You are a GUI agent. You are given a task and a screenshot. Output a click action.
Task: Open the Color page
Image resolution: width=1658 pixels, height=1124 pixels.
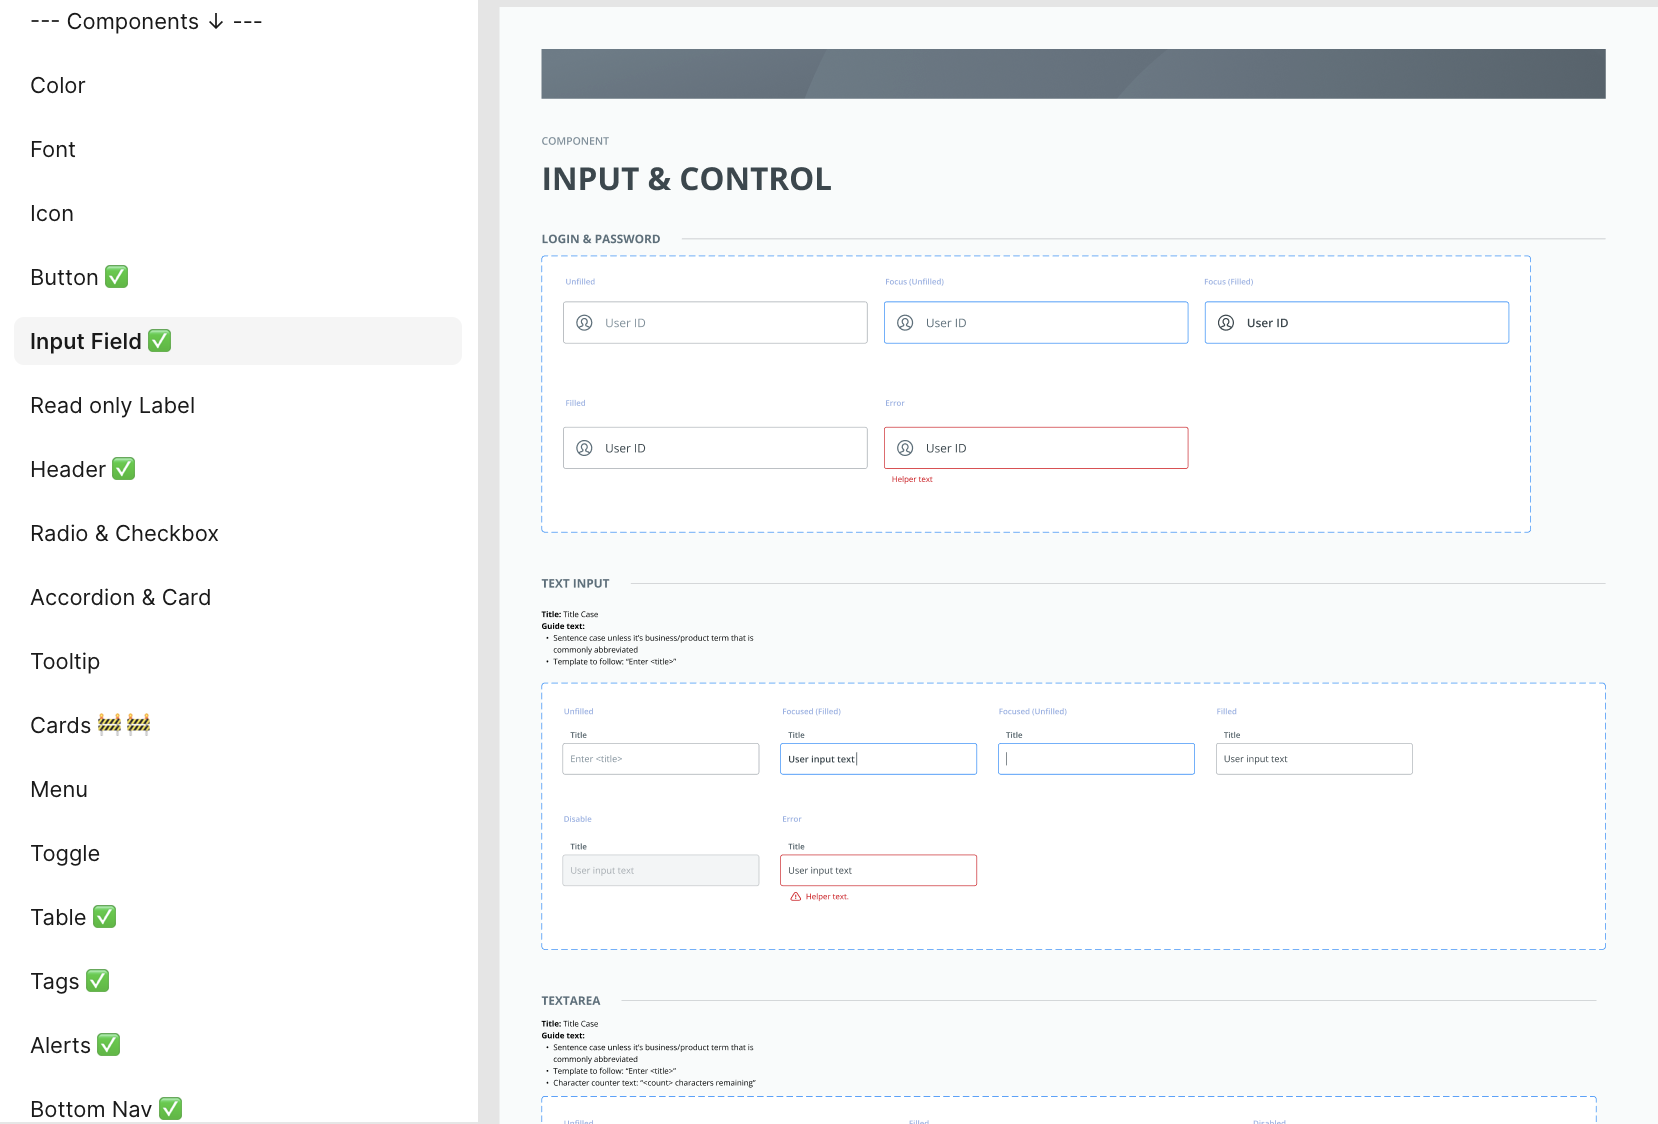click(58, 85)
